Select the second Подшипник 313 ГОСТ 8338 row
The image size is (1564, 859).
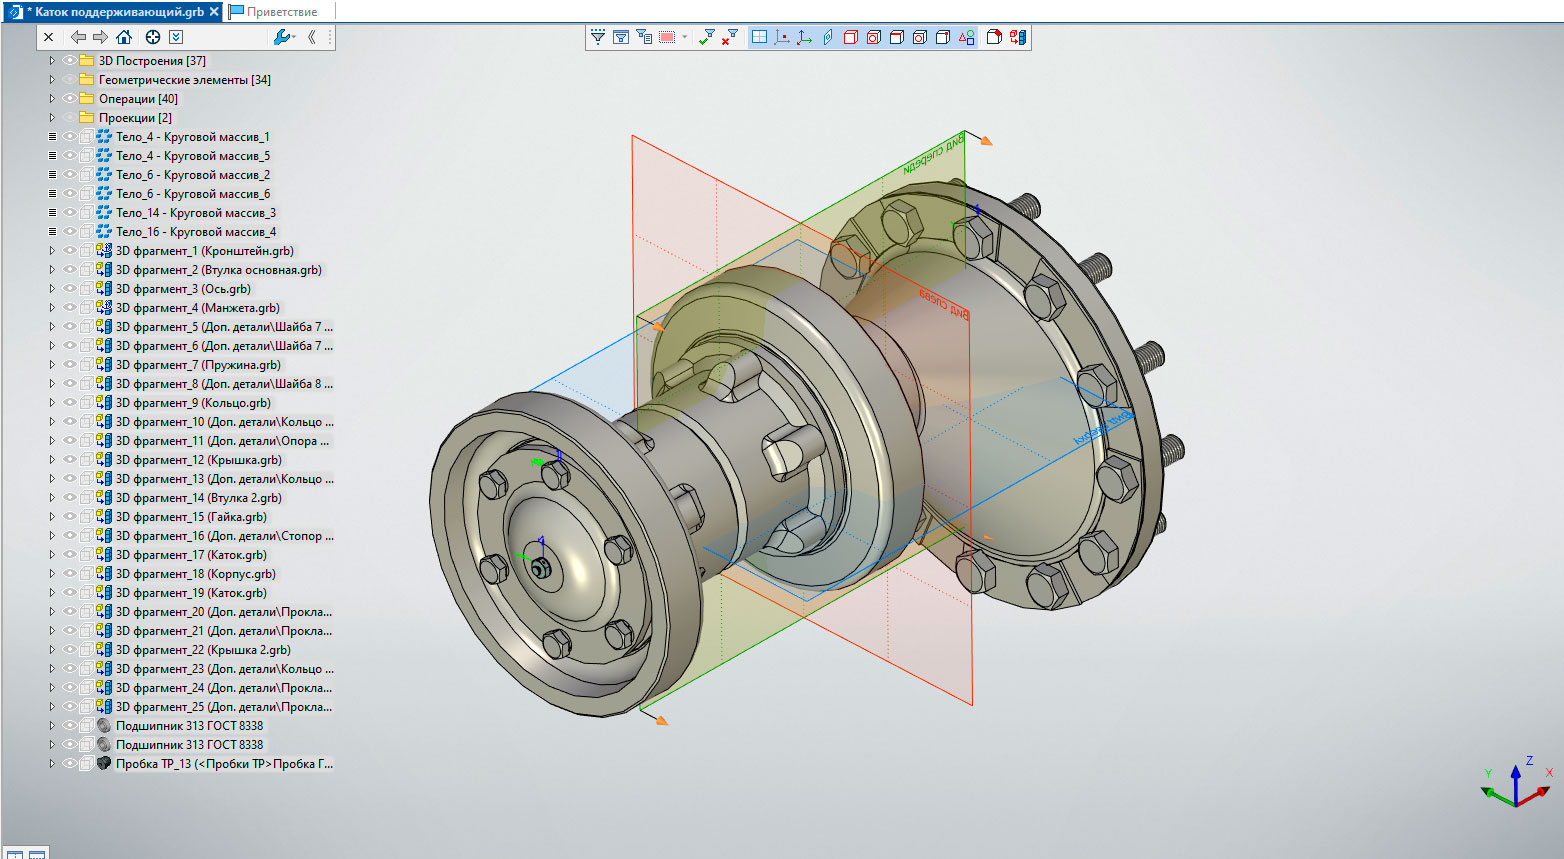(x=190, y=745)
